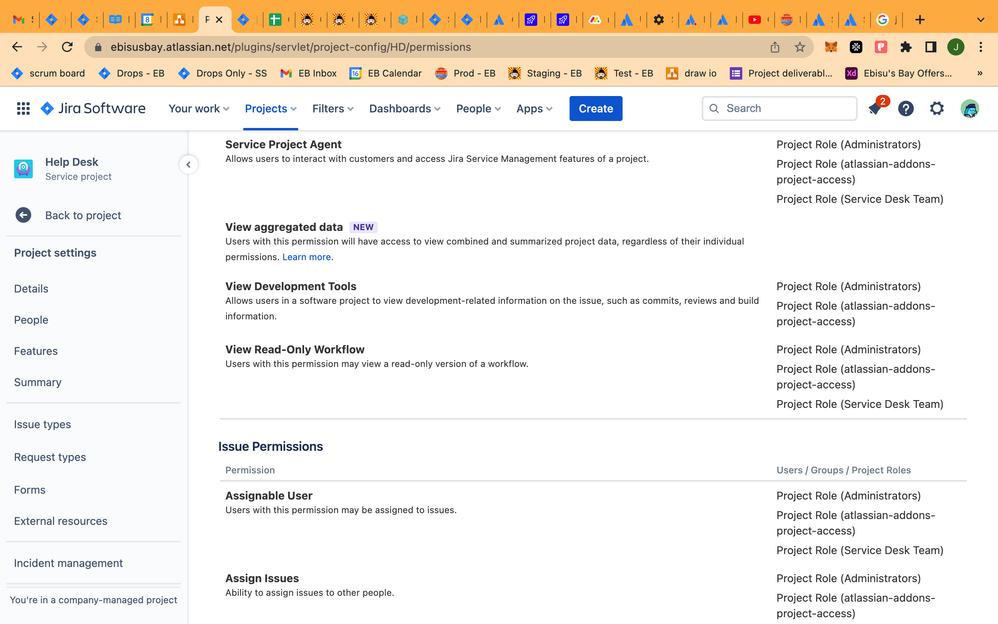Open the Test - EB bookmark
This screenshot has width=998, height=624.
(x=624, y=73)
